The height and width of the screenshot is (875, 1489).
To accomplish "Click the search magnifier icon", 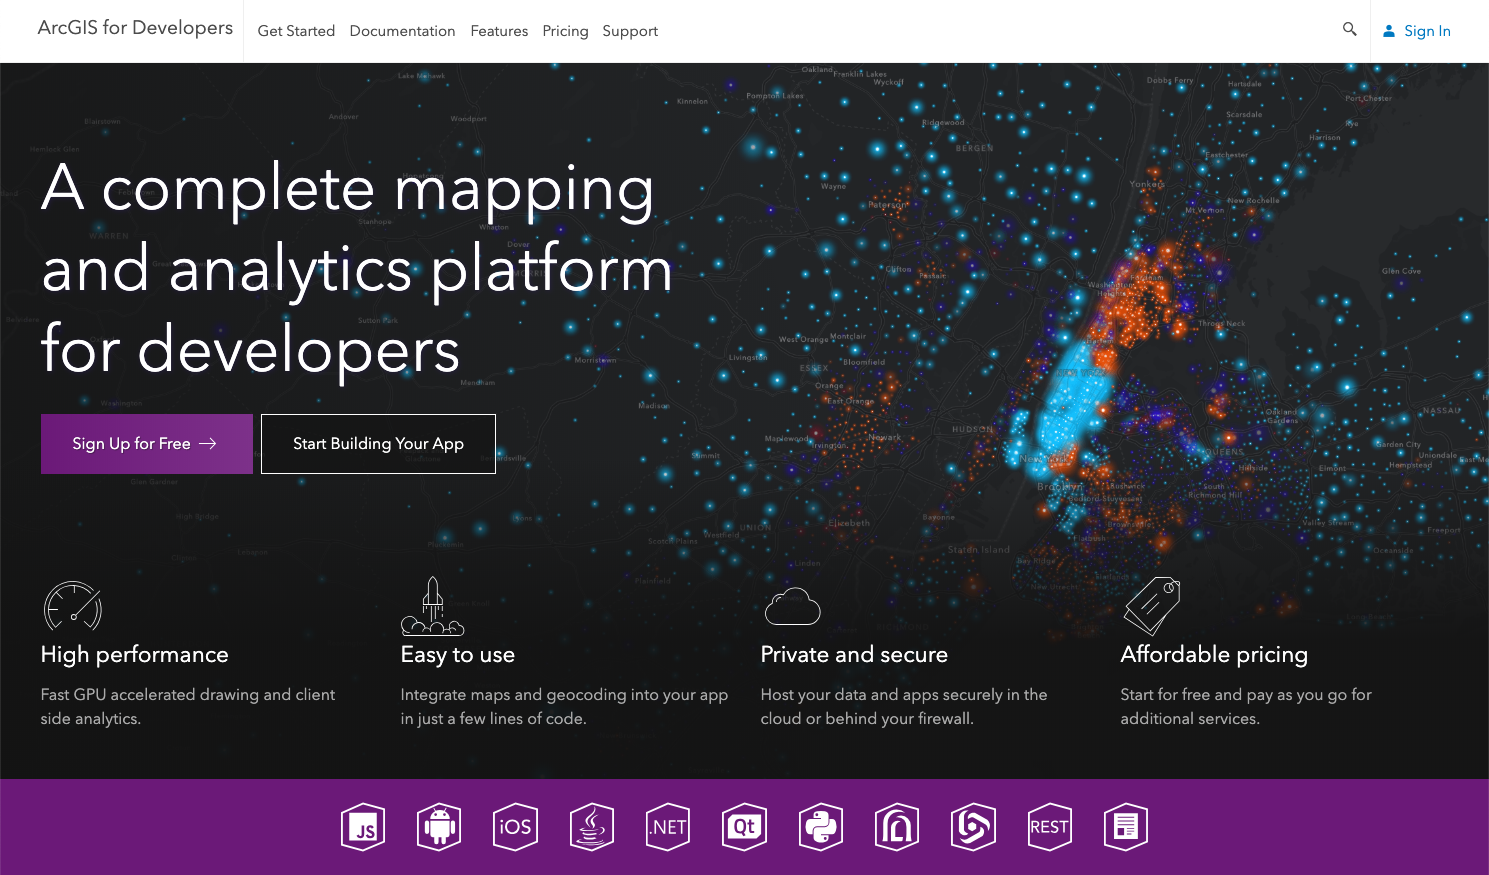I will [x=1349, y=30].
